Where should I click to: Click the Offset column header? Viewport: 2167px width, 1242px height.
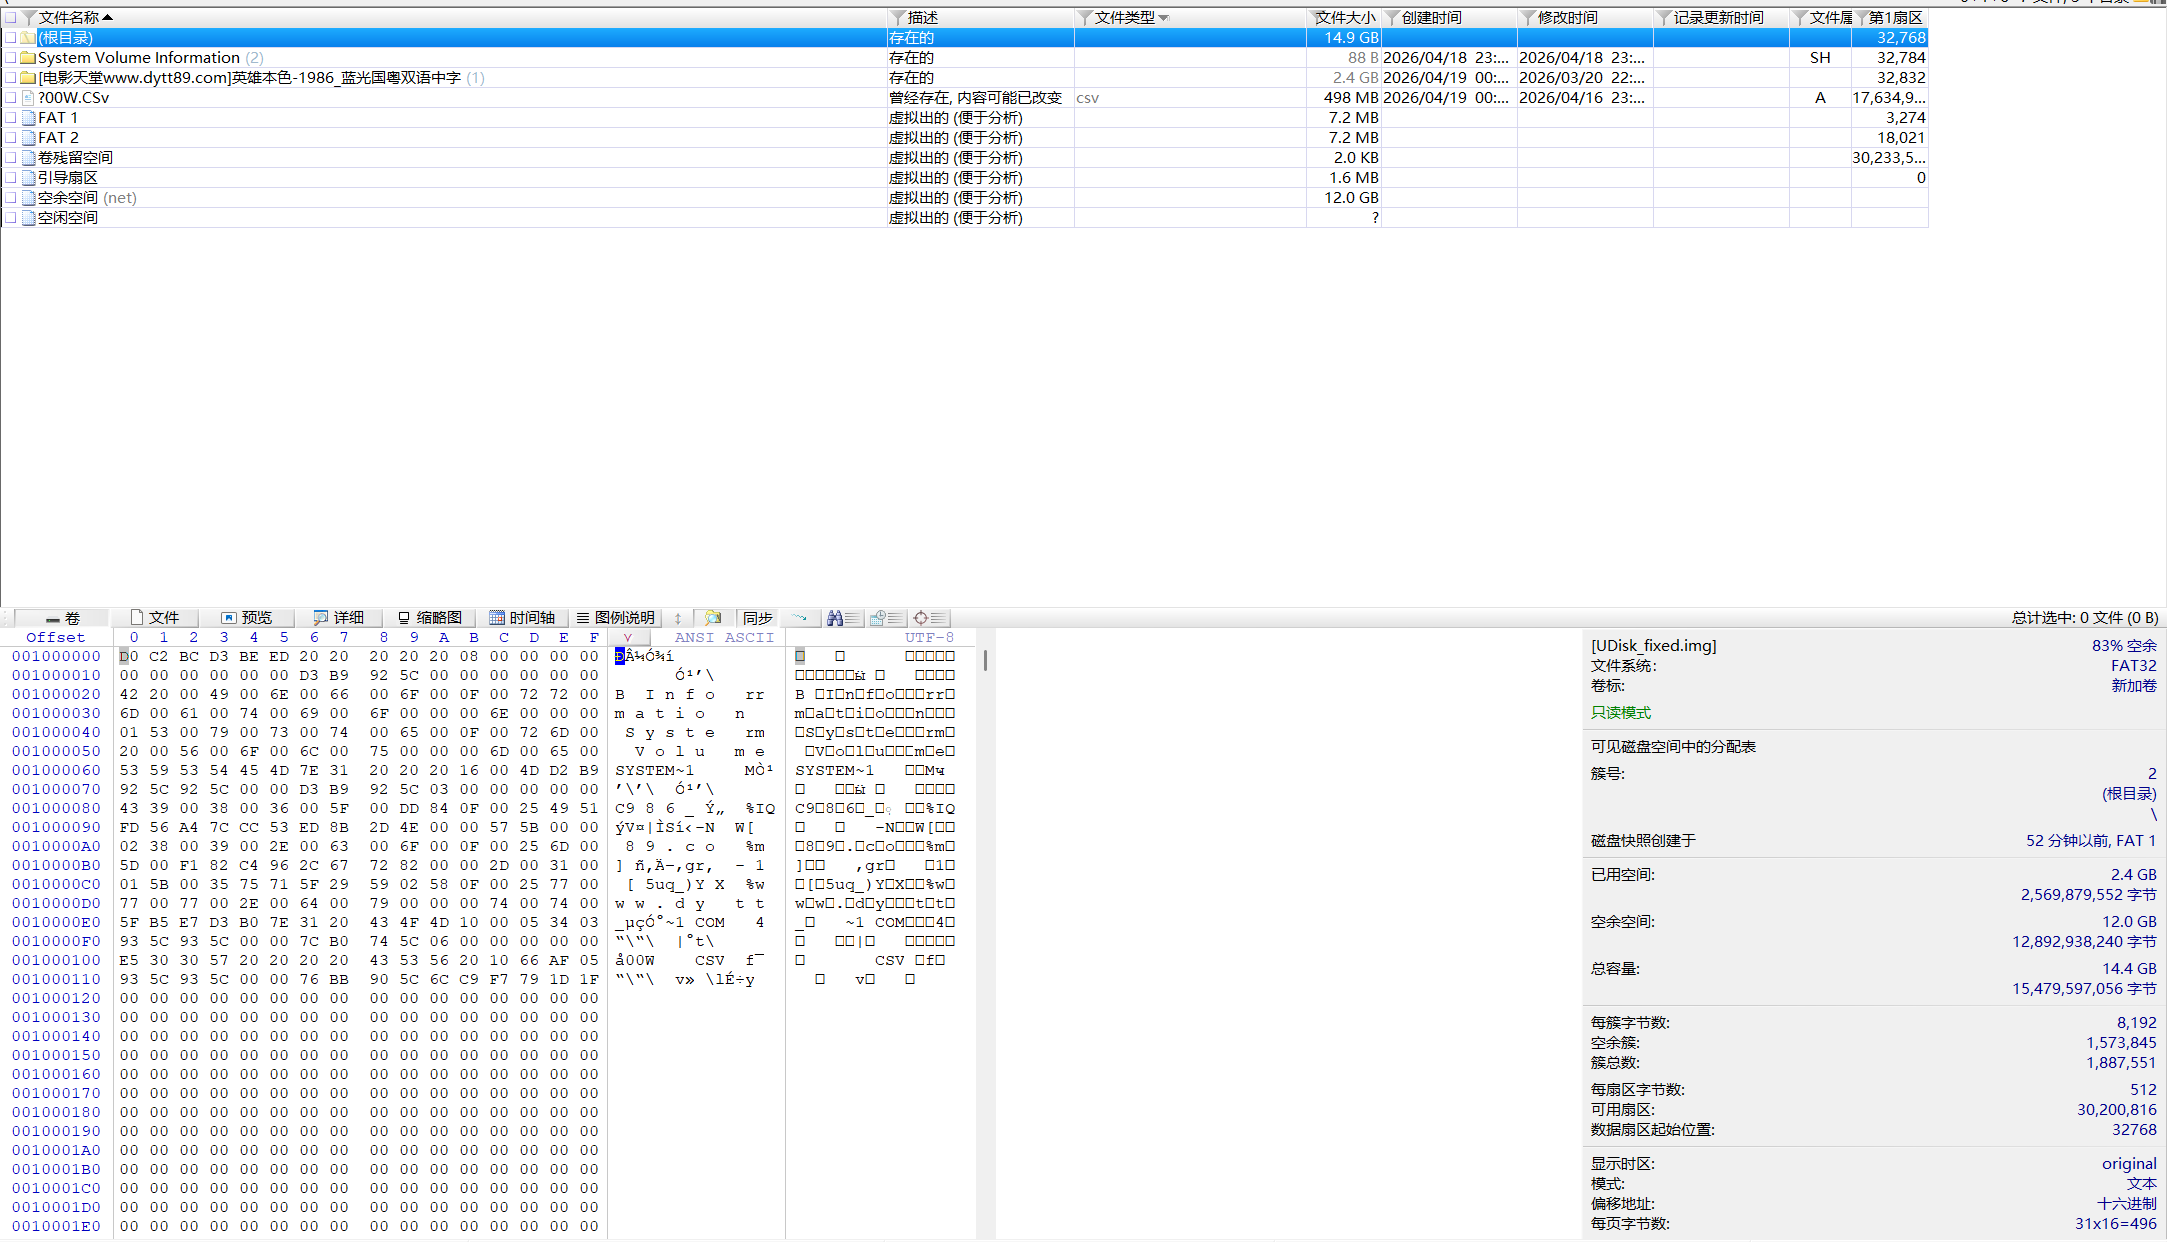pos(56,638)
